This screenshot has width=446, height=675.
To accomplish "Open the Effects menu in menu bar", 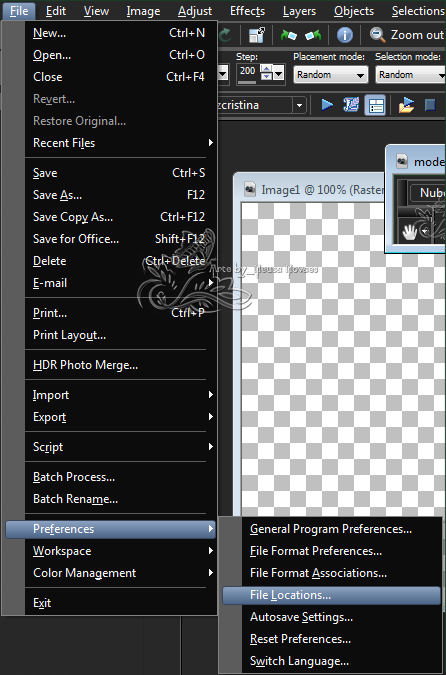I will 247,11.
